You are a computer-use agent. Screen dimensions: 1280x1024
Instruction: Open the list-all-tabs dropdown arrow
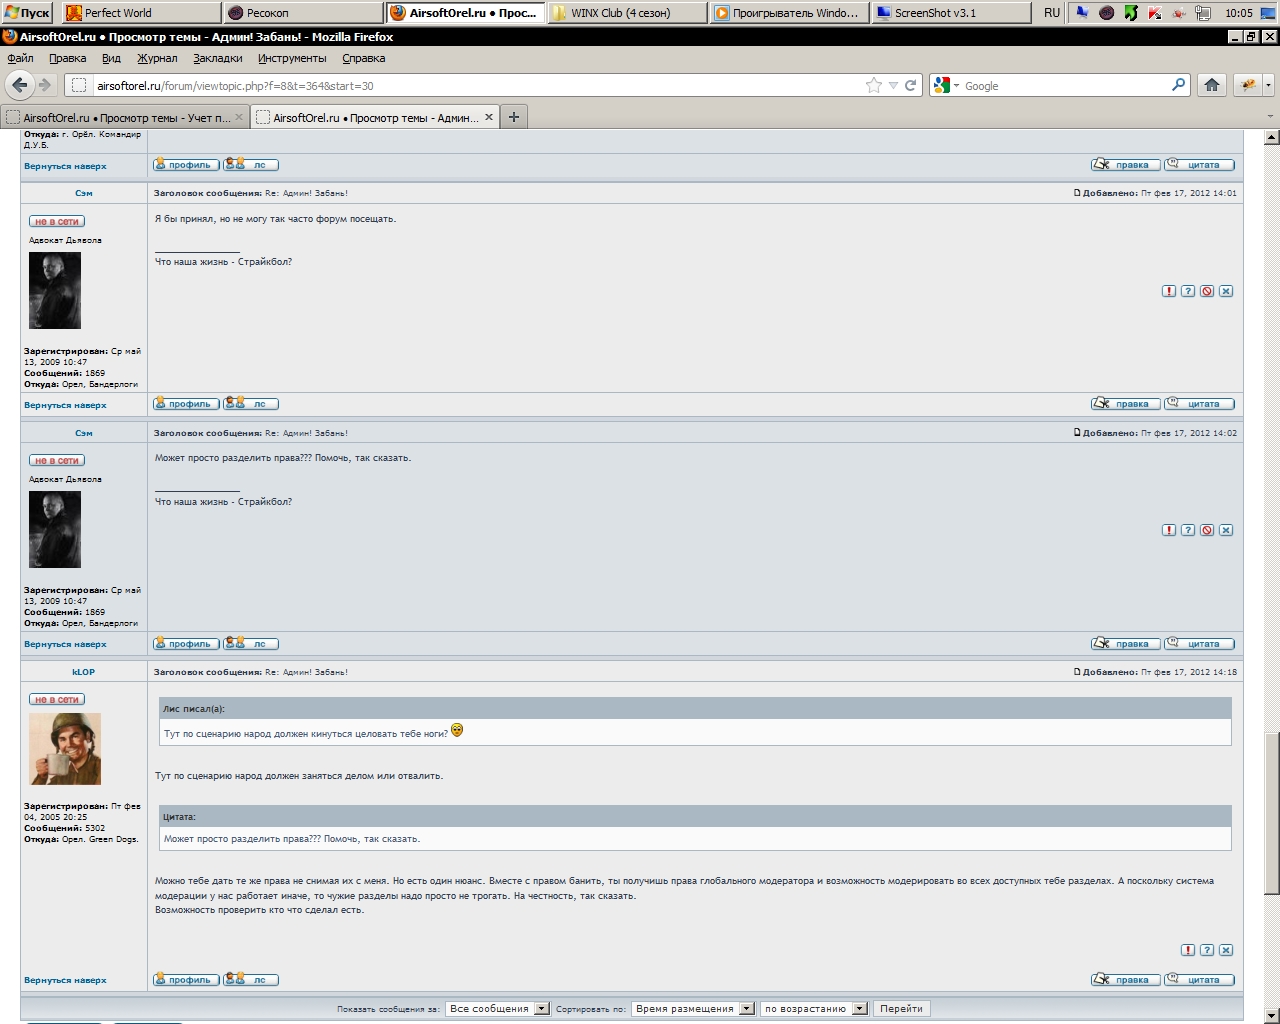point(1270,117)
